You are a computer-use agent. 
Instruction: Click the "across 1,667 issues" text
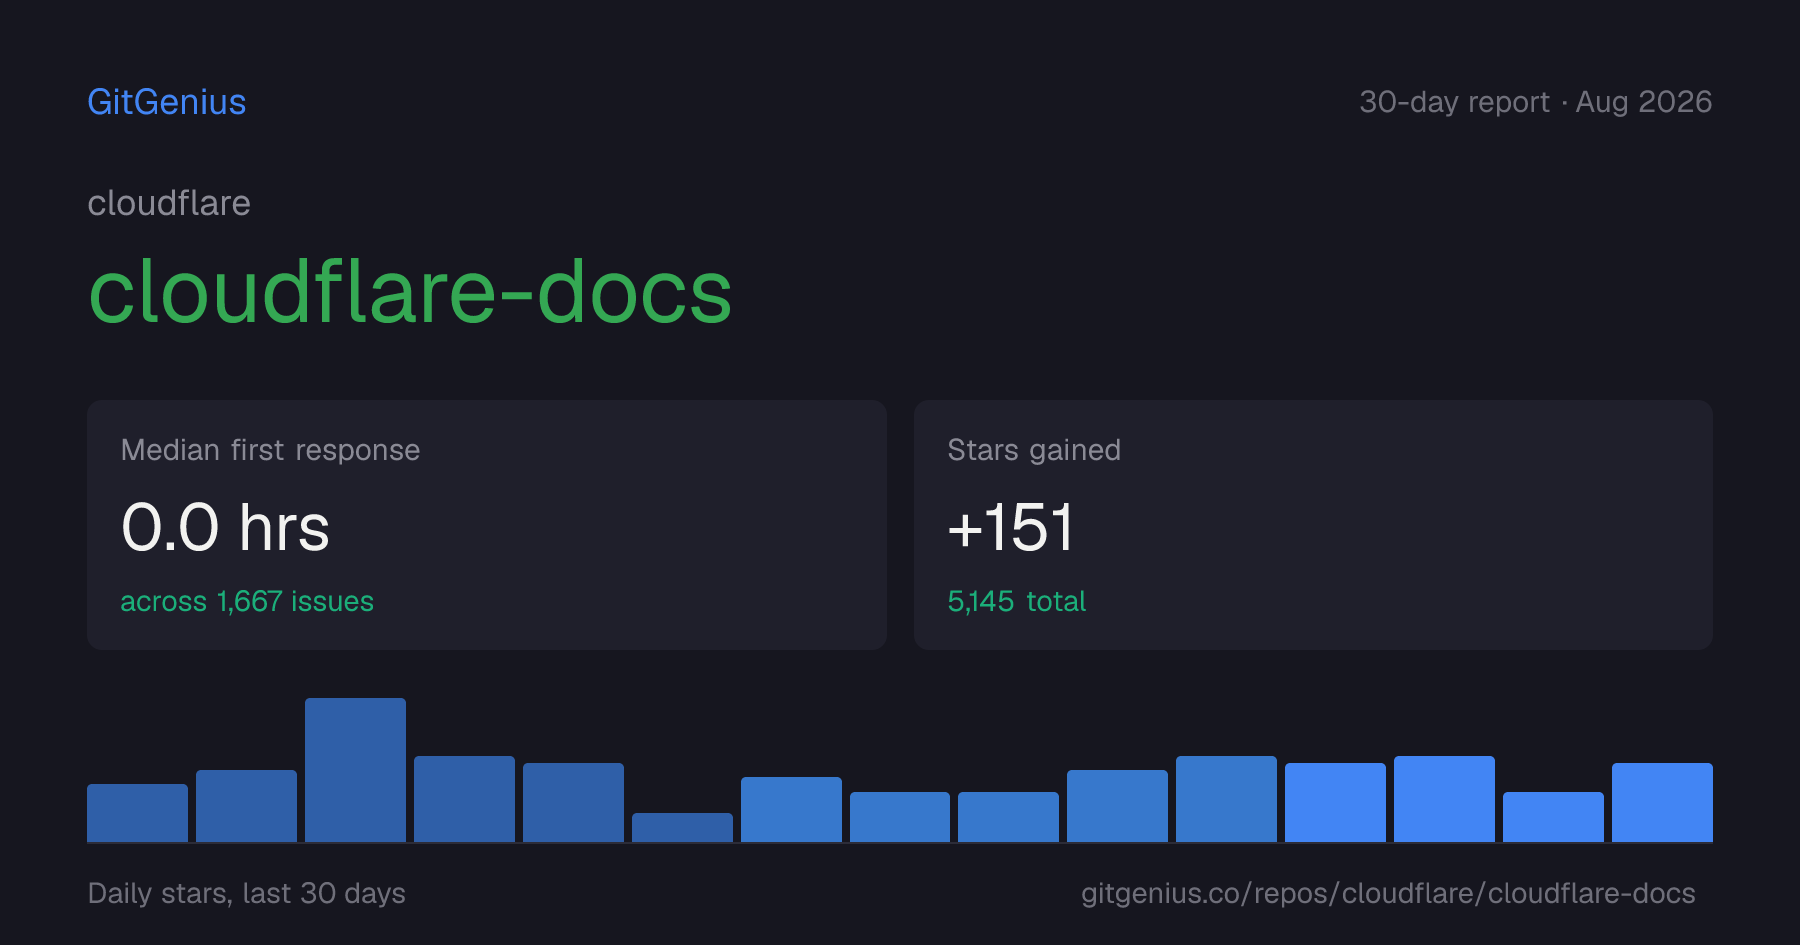(247, 601)
